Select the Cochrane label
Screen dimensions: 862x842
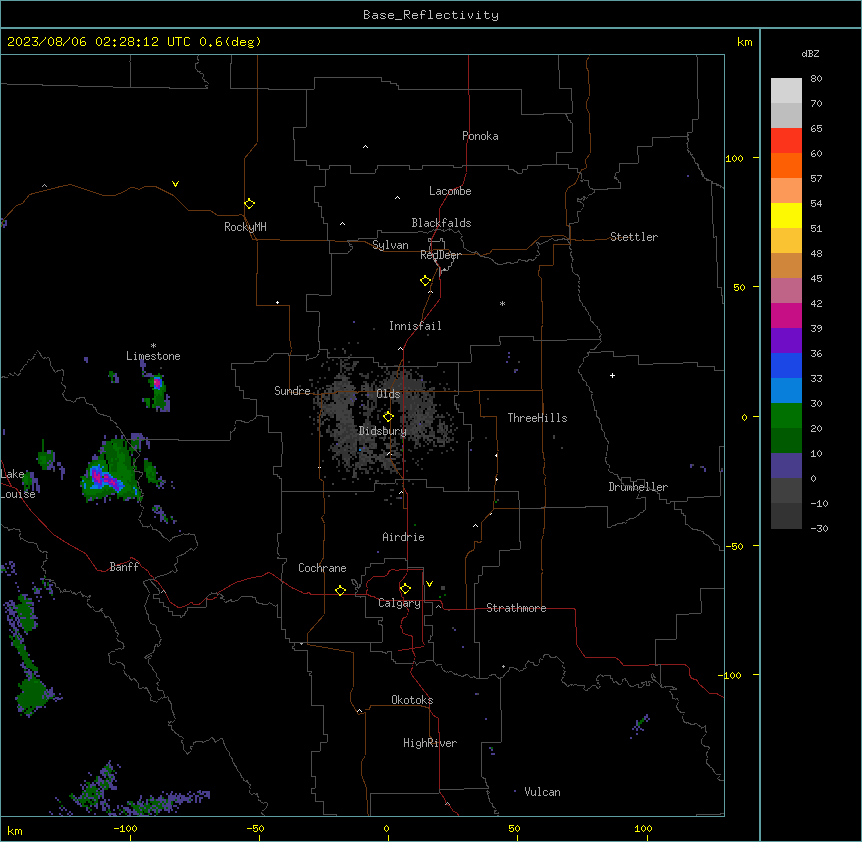point(322,568)
